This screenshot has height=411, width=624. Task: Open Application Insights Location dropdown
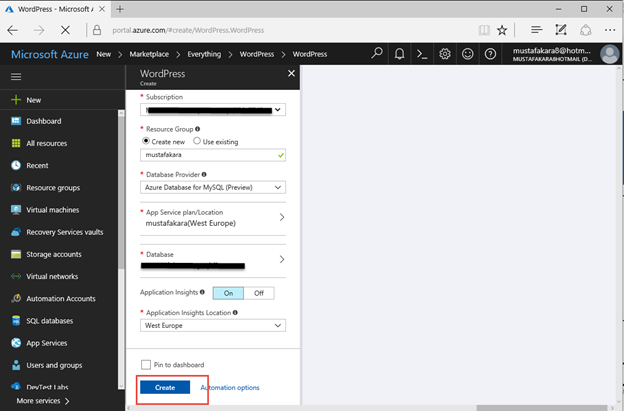pos(213,325)
